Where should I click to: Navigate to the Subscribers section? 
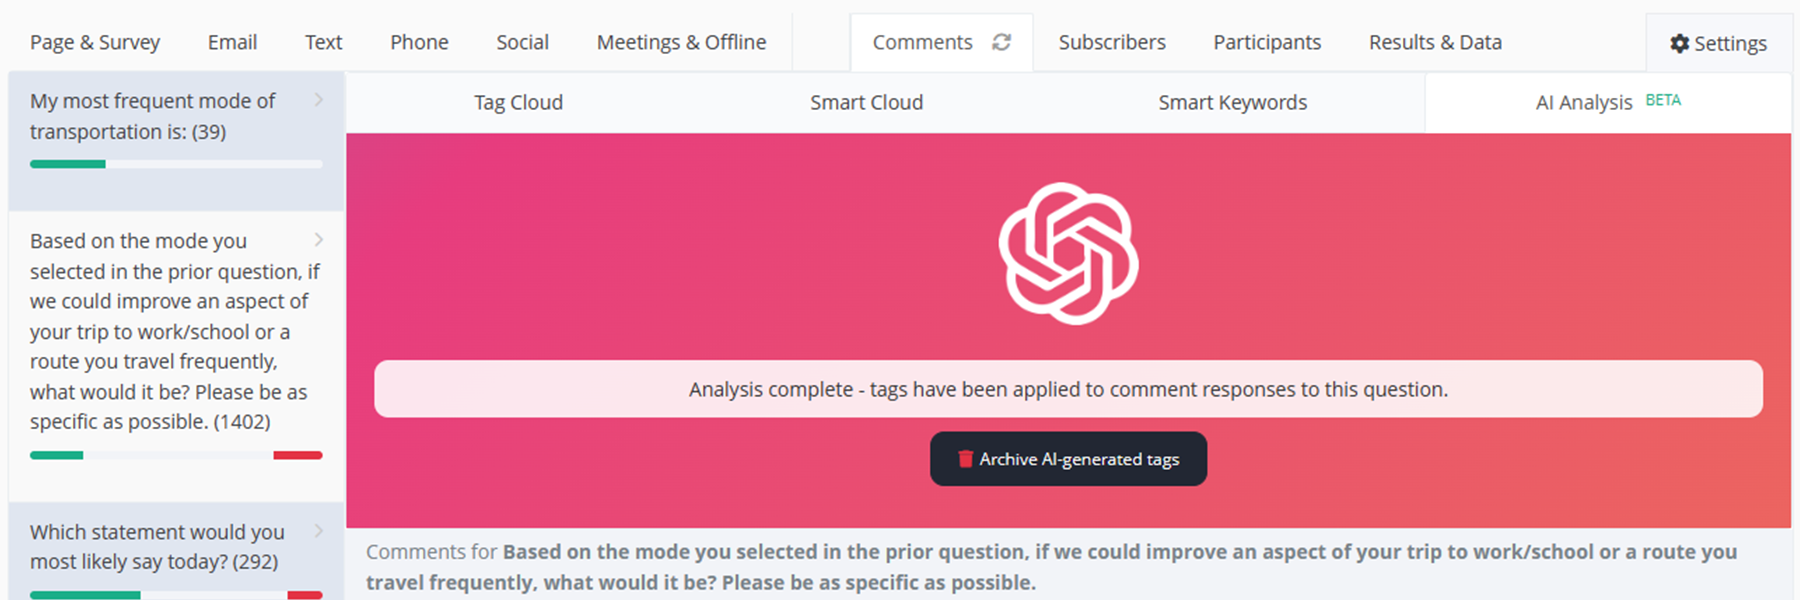click(1111, 42)
